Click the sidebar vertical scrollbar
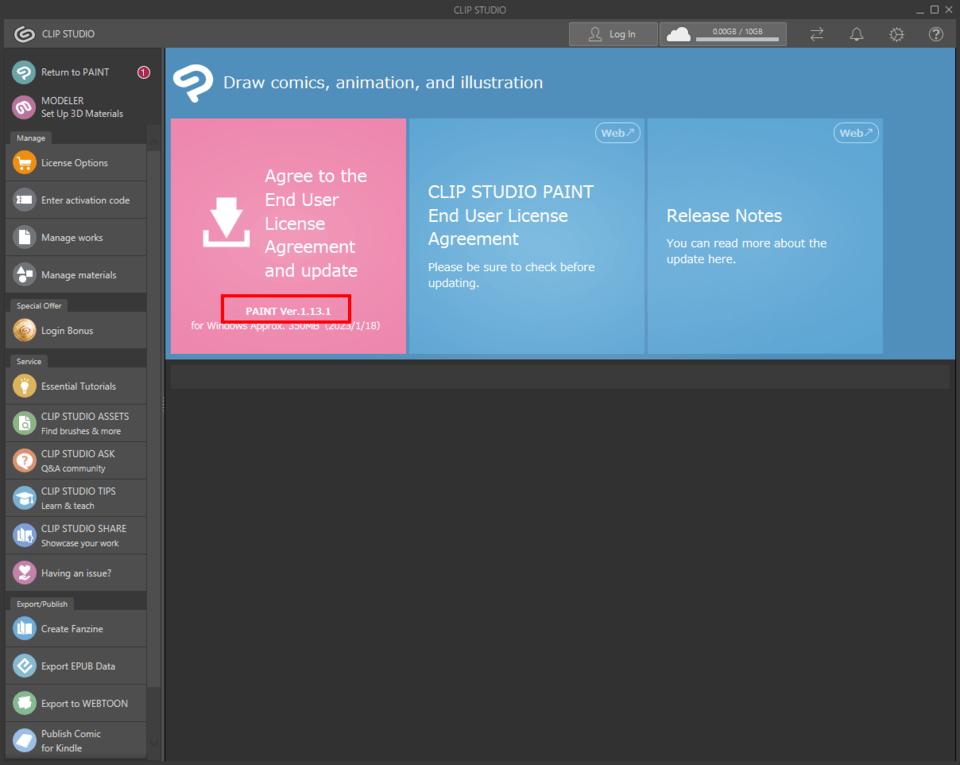The image size is (960, 765). 153,400
